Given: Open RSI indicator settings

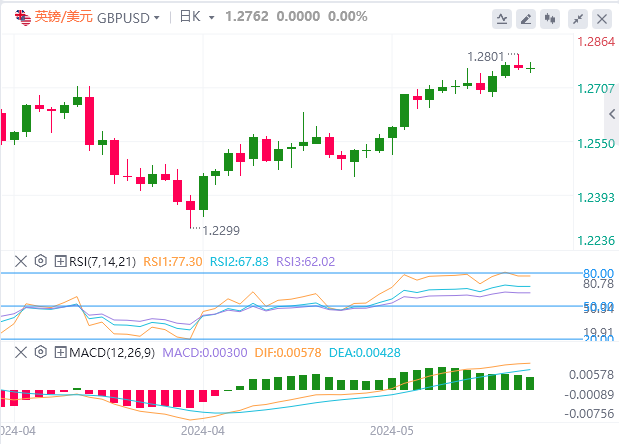Looking at the screenshot, I should (x=41, y=261).
